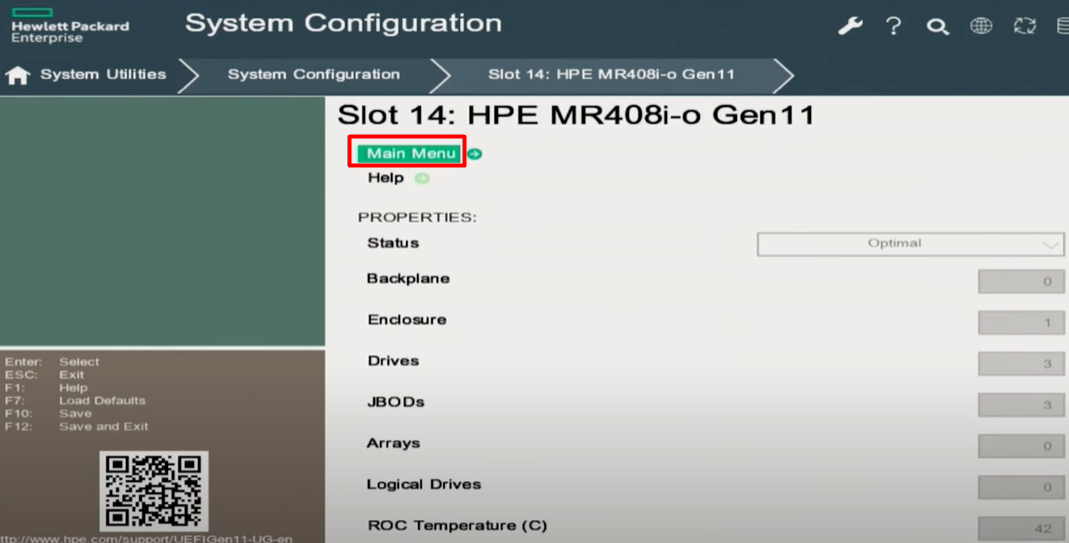Screen dimensions: 1069x543
Task: Click the "PROPERTIES:" section heading
Action: click(x=417, y=218)
